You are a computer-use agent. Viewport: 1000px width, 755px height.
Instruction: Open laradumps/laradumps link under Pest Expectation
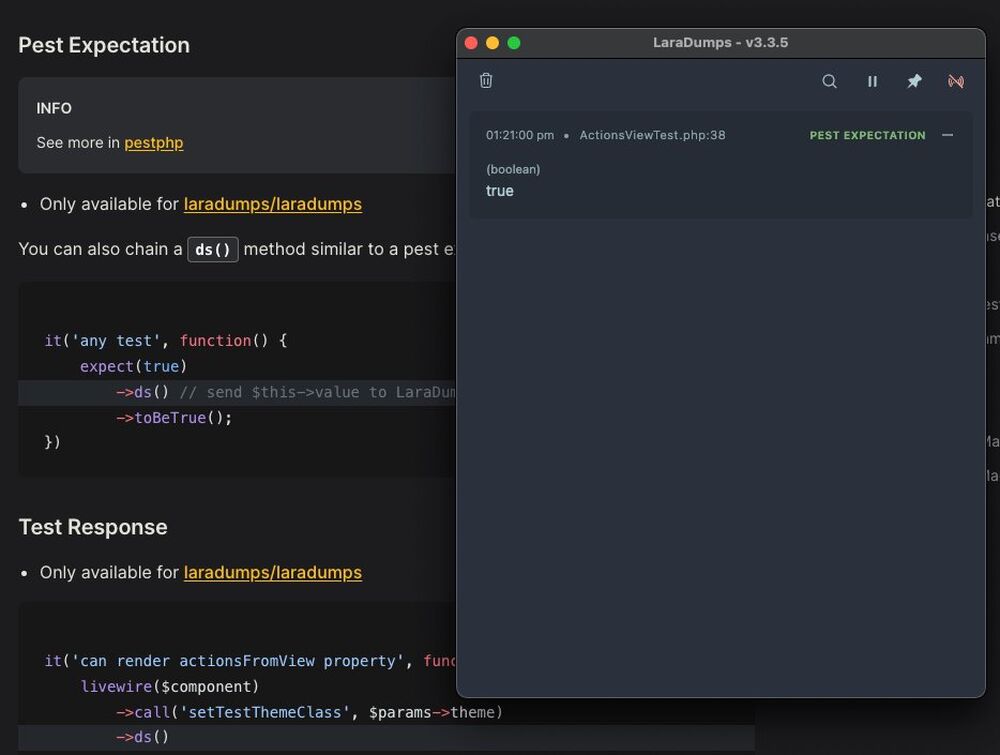(273, 204)
